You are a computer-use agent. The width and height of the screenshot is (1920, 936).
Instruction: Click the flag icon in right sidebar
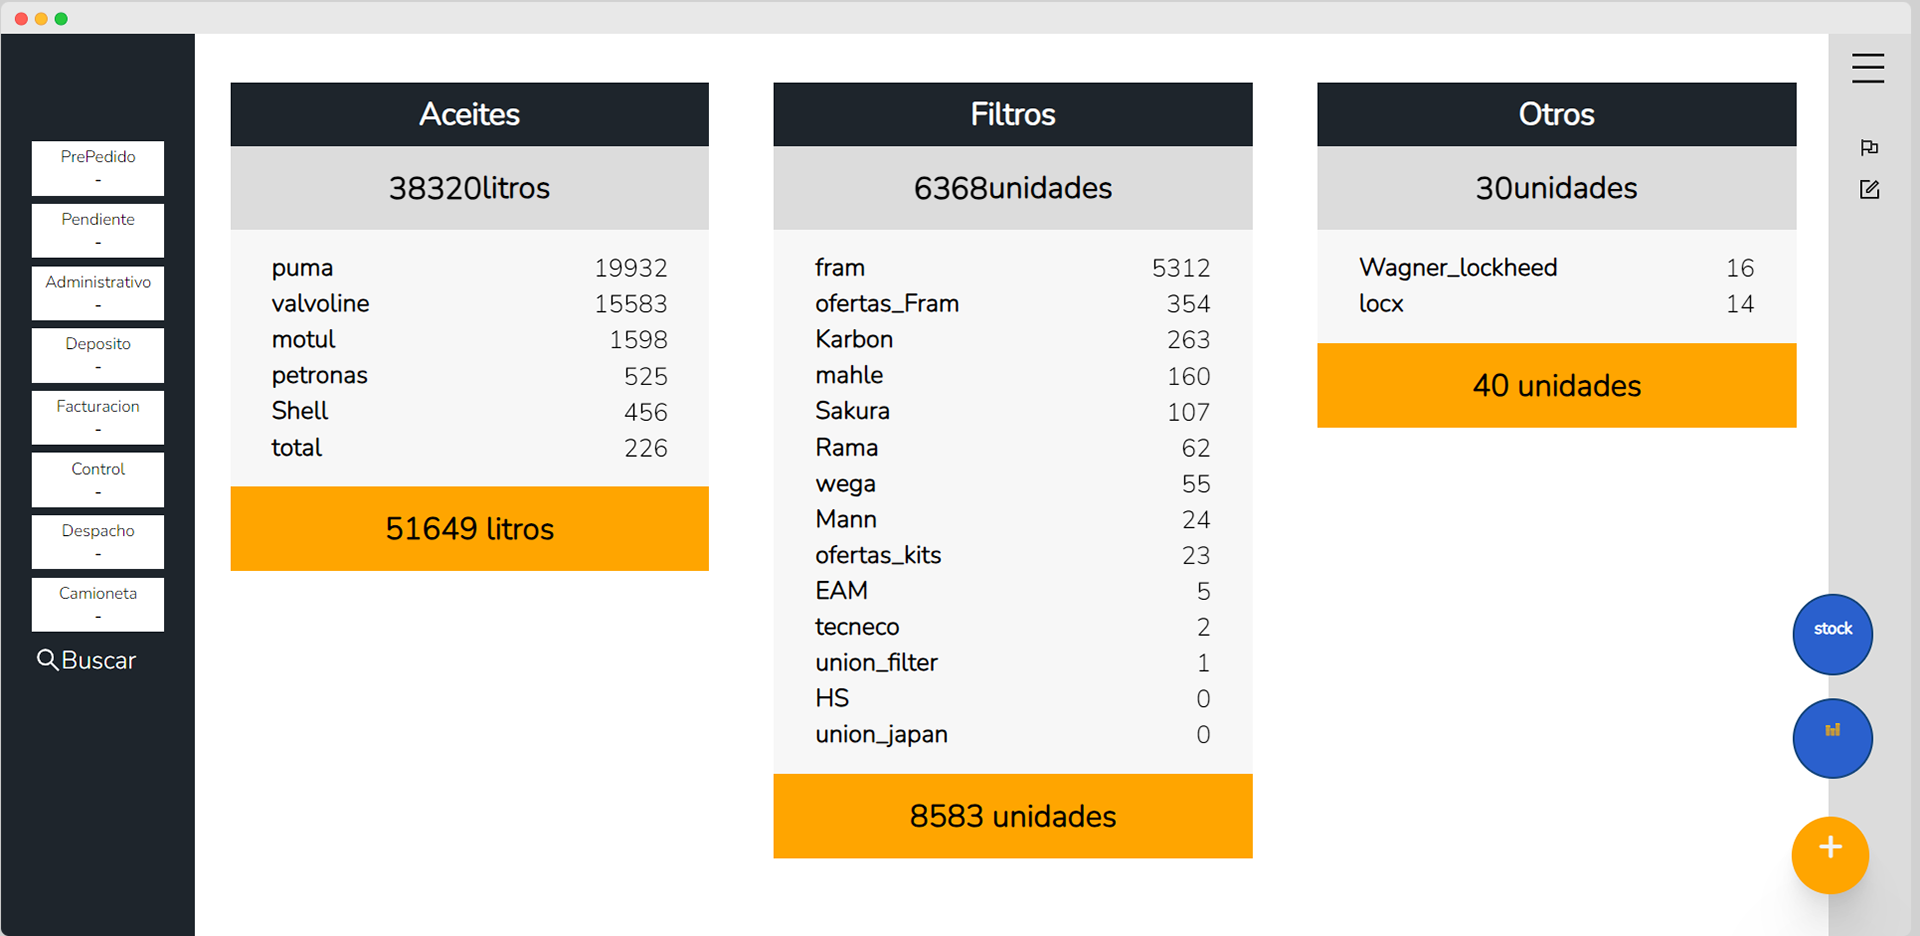pyautogui.click(x=1869, y=148)
